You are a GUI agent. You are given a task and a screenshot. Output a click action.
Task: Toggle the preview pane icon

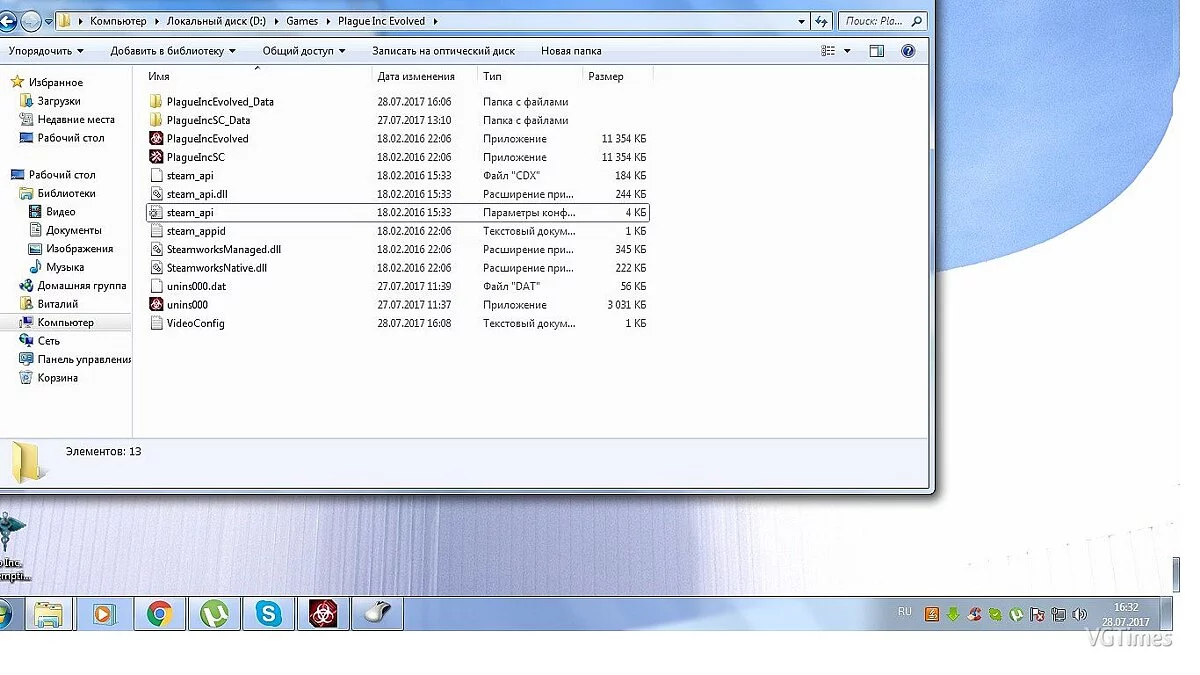tap(876, 51)
